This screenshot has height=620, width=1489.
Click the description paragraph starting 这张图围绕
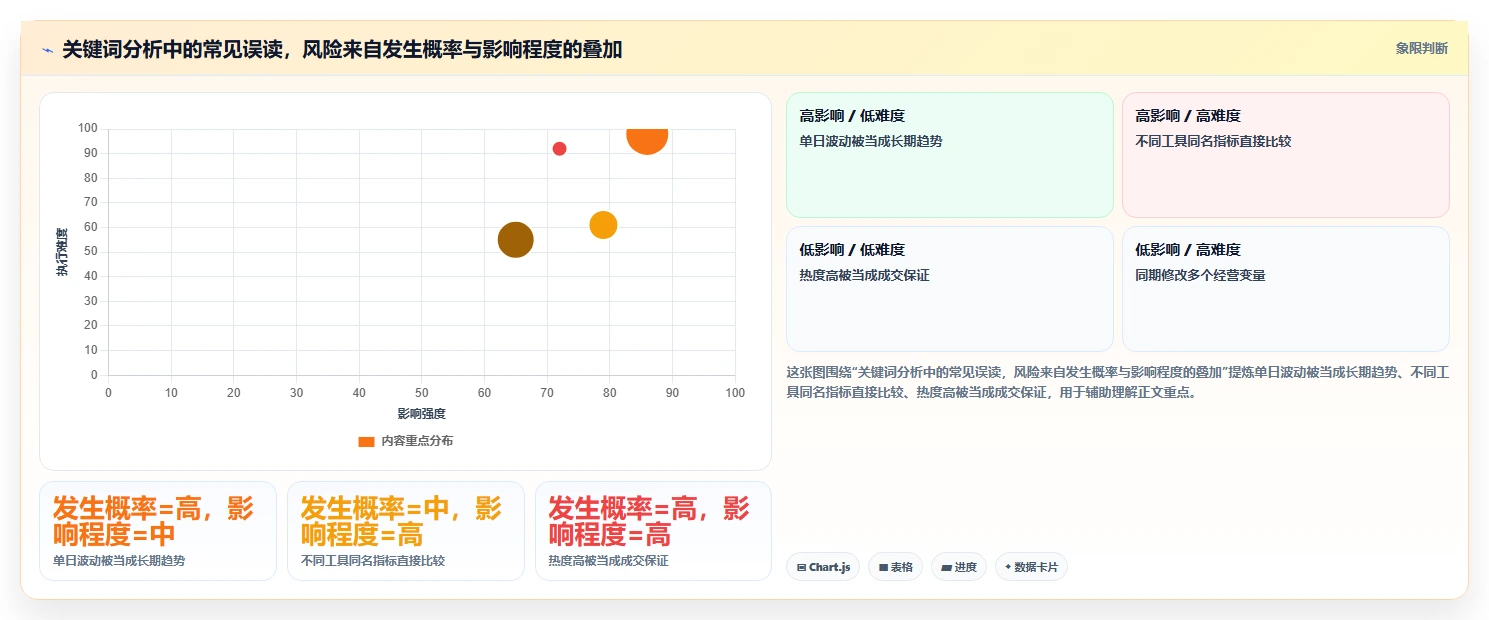click(x=1118, y=382)
